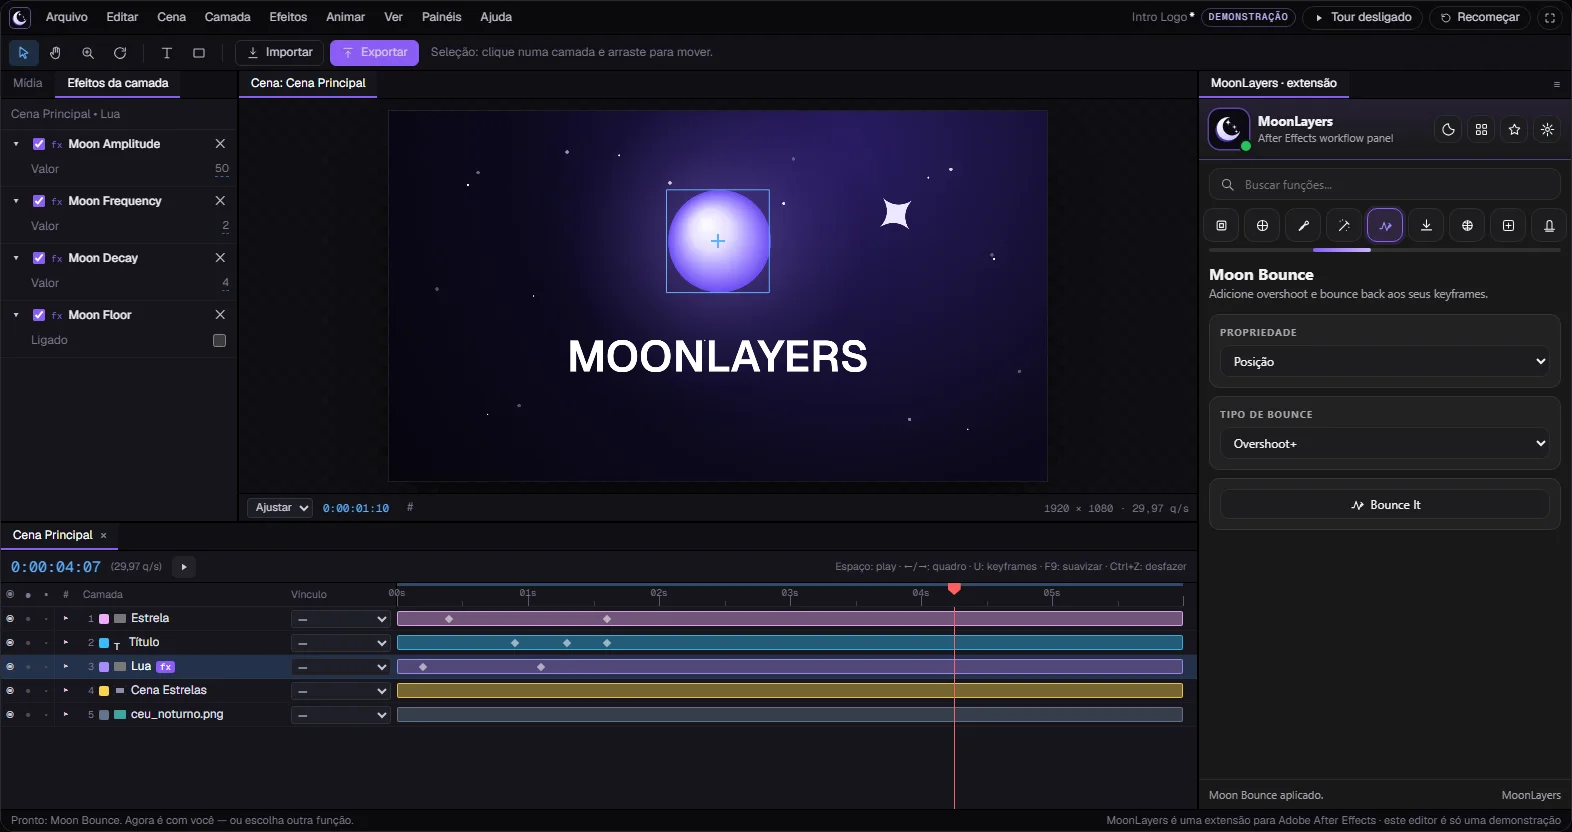Viewport: 1572px width, 832px height.
Task: Open the grid view icon in MoonLayers
Action: click(x=1481, y=129)
